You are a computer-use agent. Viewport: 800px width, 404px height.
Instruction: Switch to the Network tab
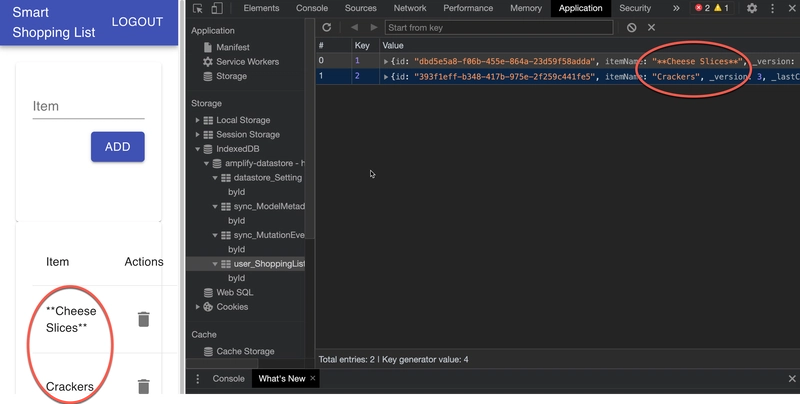pos(410,8)
